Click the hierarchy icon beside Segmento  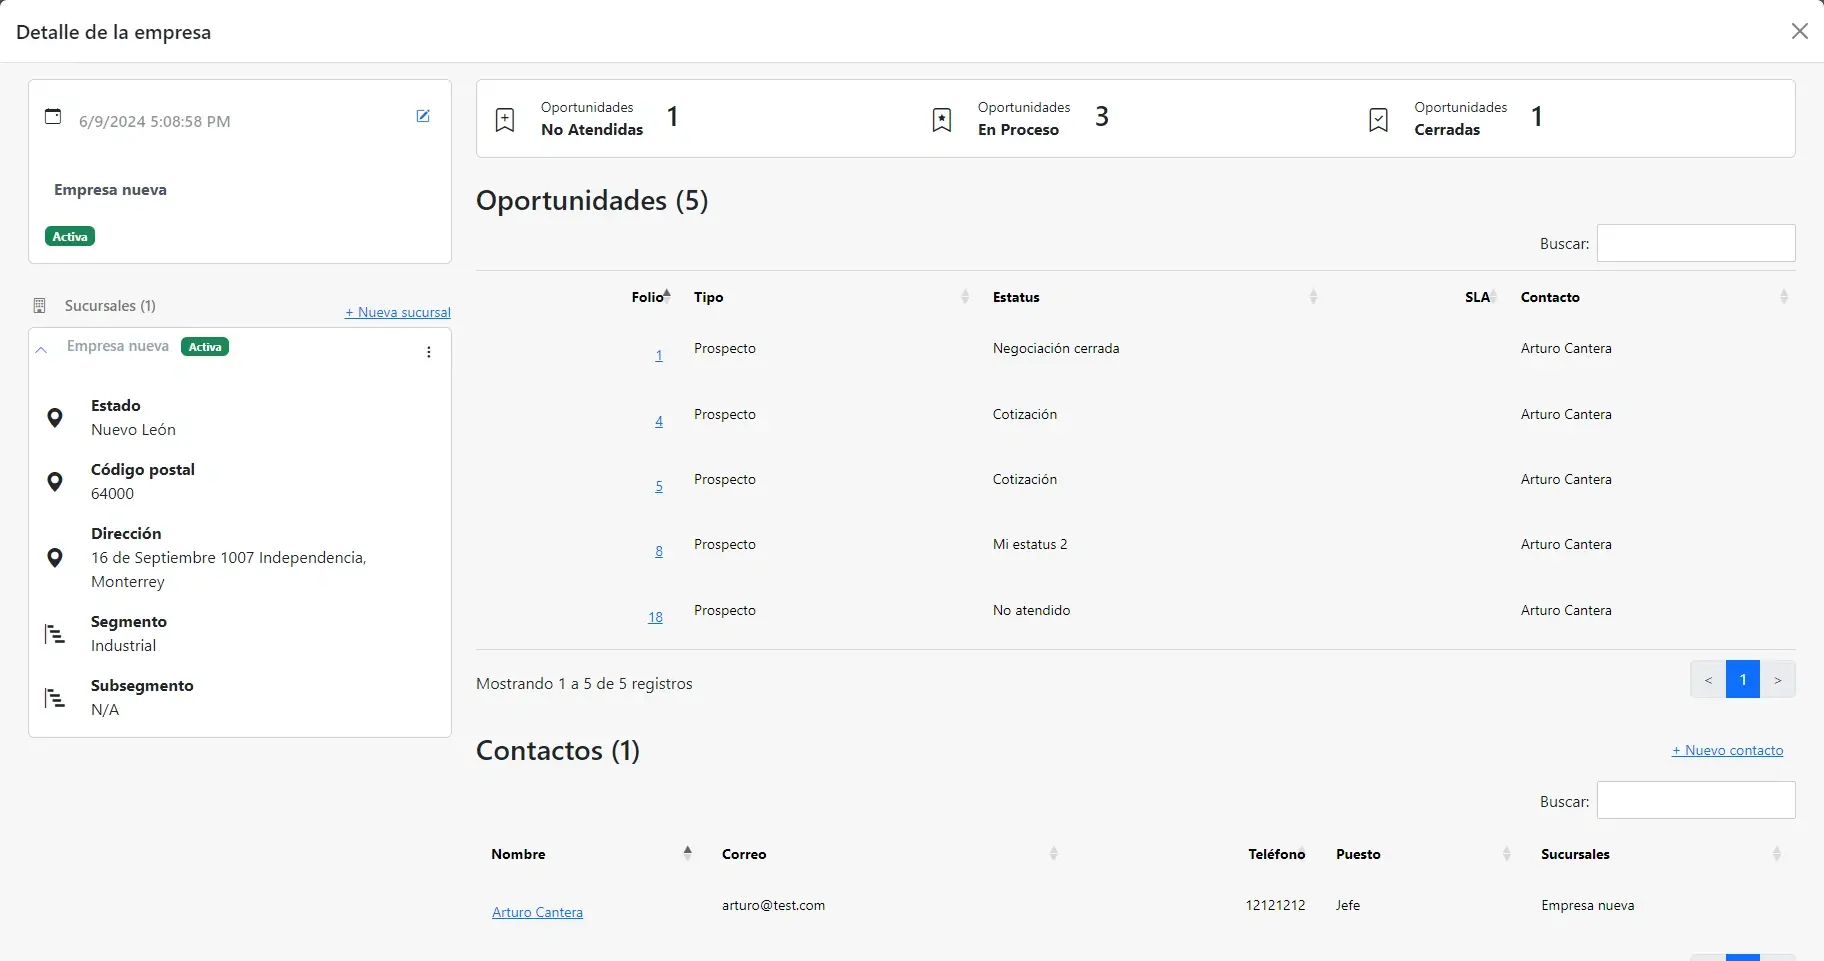tap(55, 634)
